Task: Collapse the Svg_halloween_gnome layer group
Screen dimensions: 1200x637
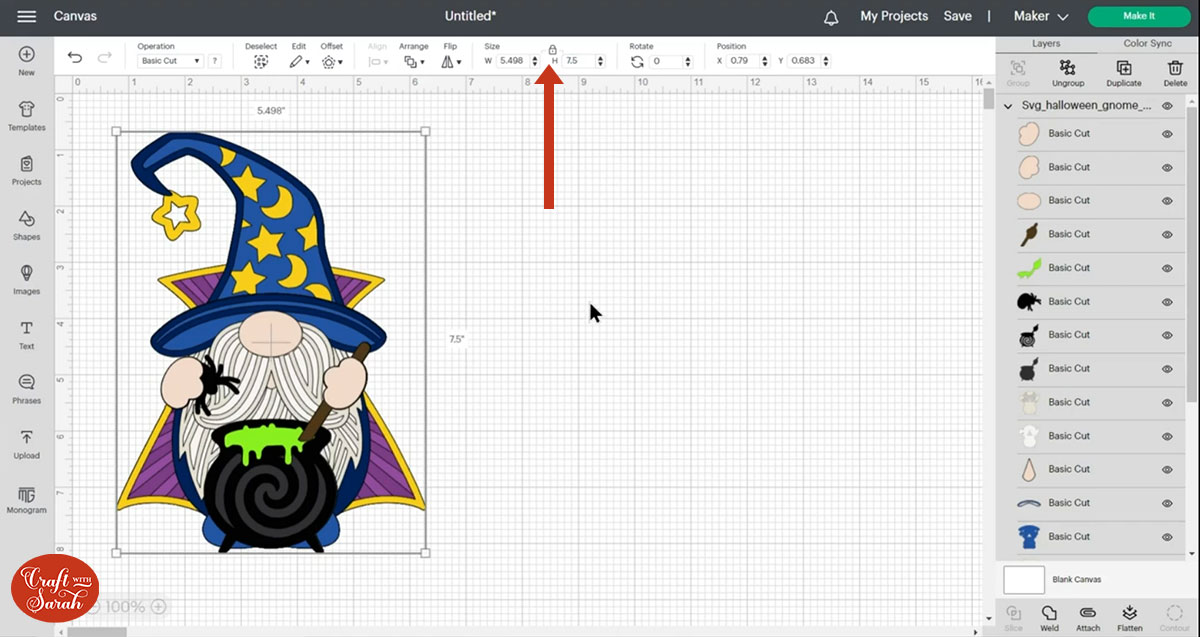Action: tap(1007, 106)
